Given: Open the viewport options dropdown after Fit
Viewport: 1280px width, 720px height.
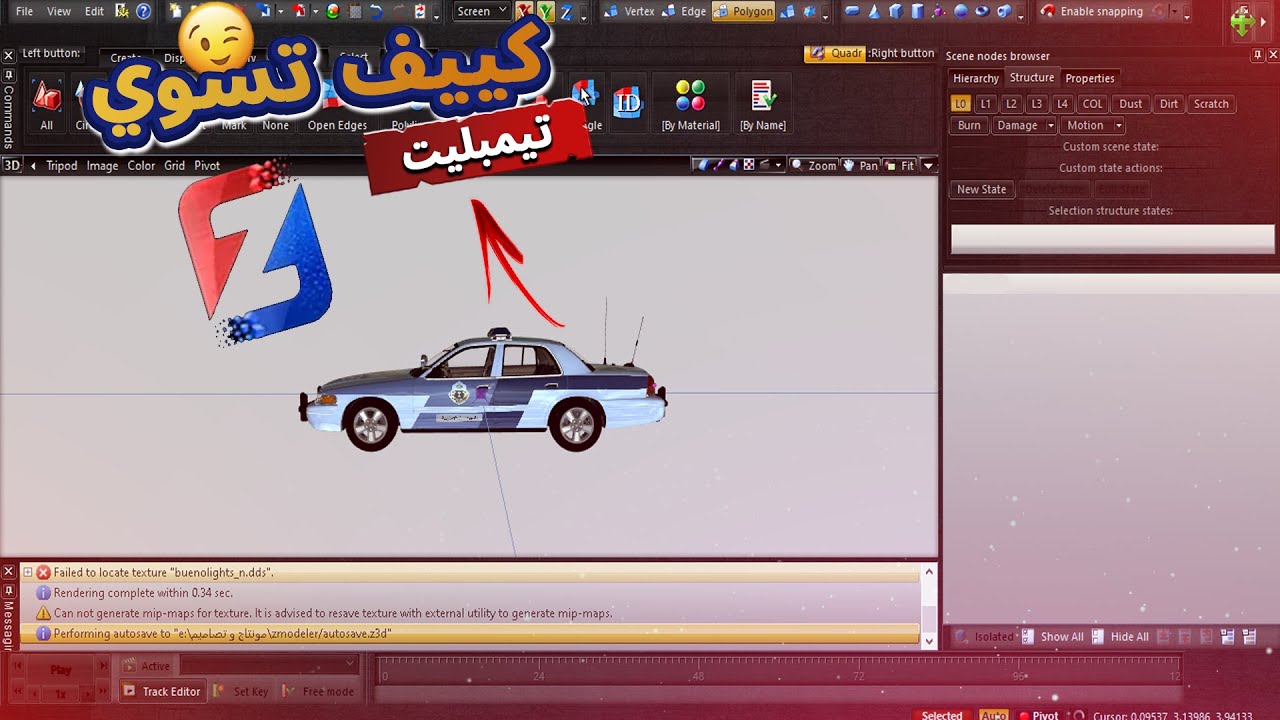Looking at the screenshot, I should [x=928, y=165].
